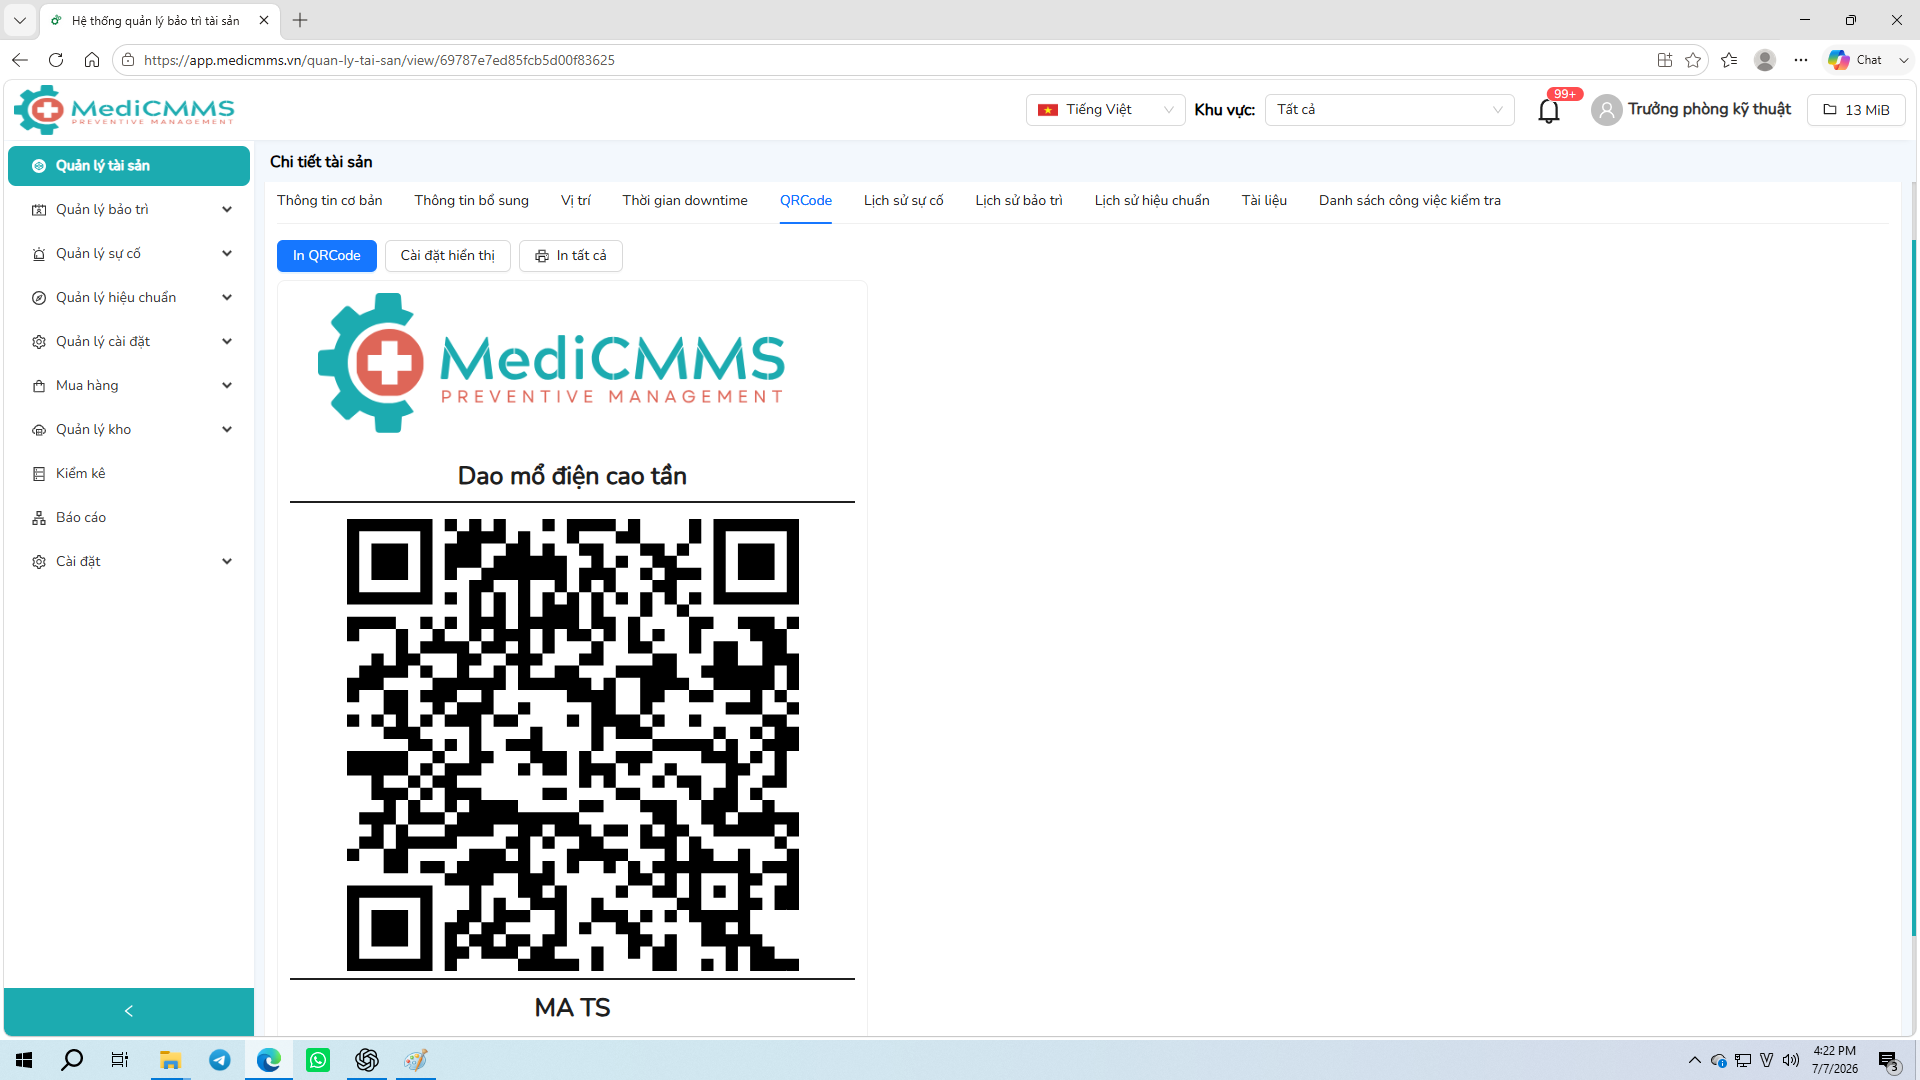This screenshot has width=1920, height=1080.
Task: Select the active QRCode tab
Action: point(806,201)
